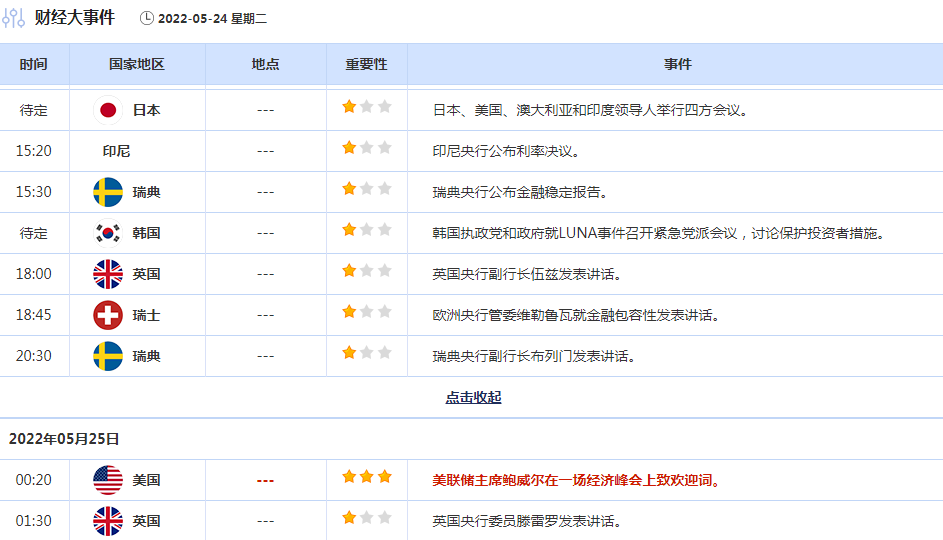Click the clock icon next to the date
Screen dimensions: 943x540
[147, 18]
